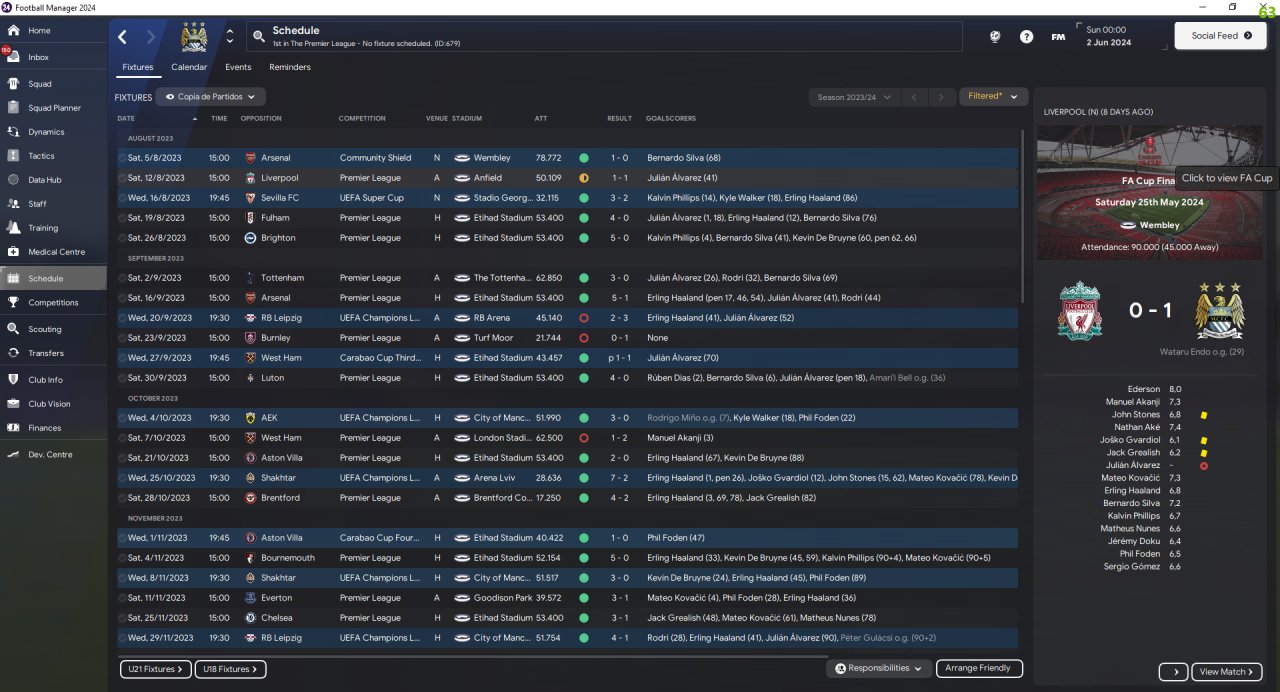Toggle the checkmark on Sat, 5/8/2023 fixture
The height and width of the screenshot is (692, 1280).
[122, 158]
